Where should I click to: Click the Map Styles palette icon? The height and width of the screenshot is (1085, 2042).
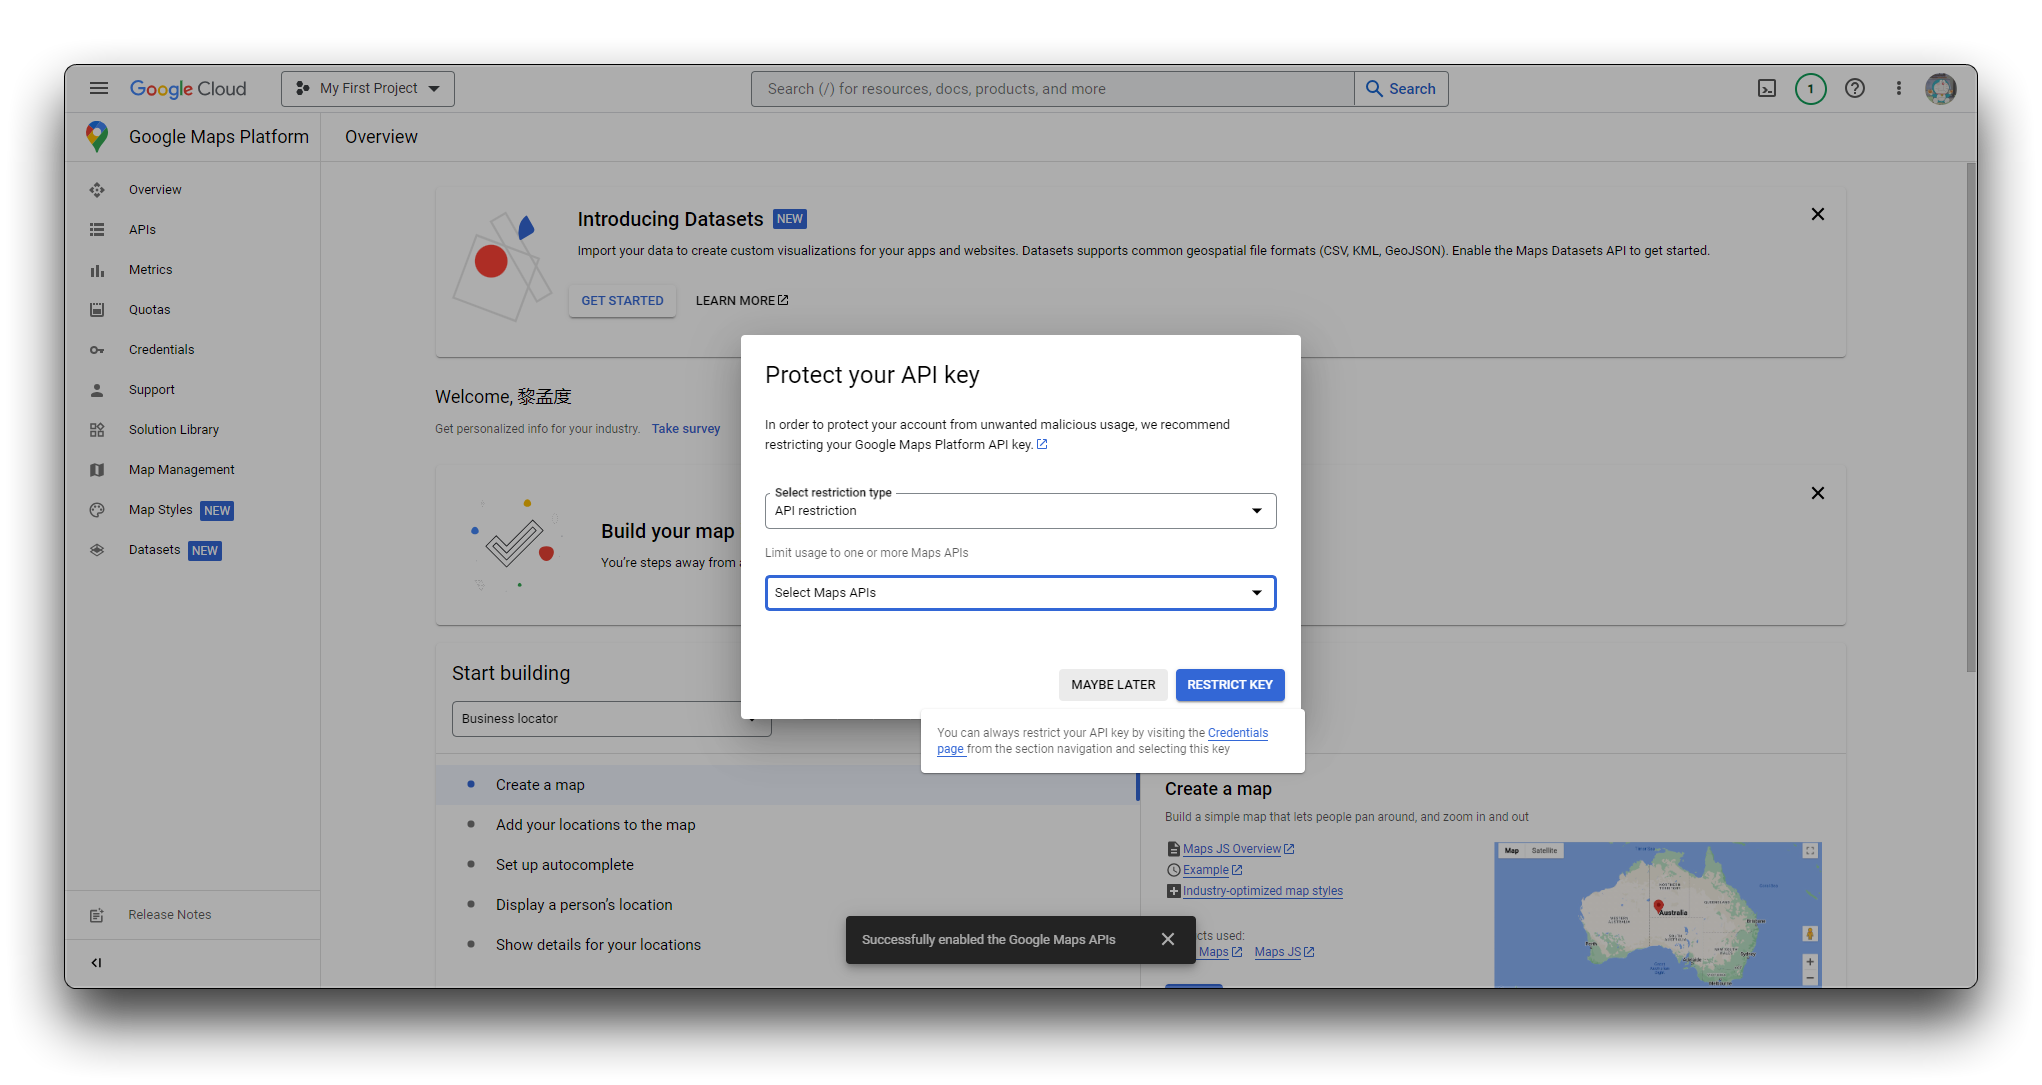tap(97, 510)
